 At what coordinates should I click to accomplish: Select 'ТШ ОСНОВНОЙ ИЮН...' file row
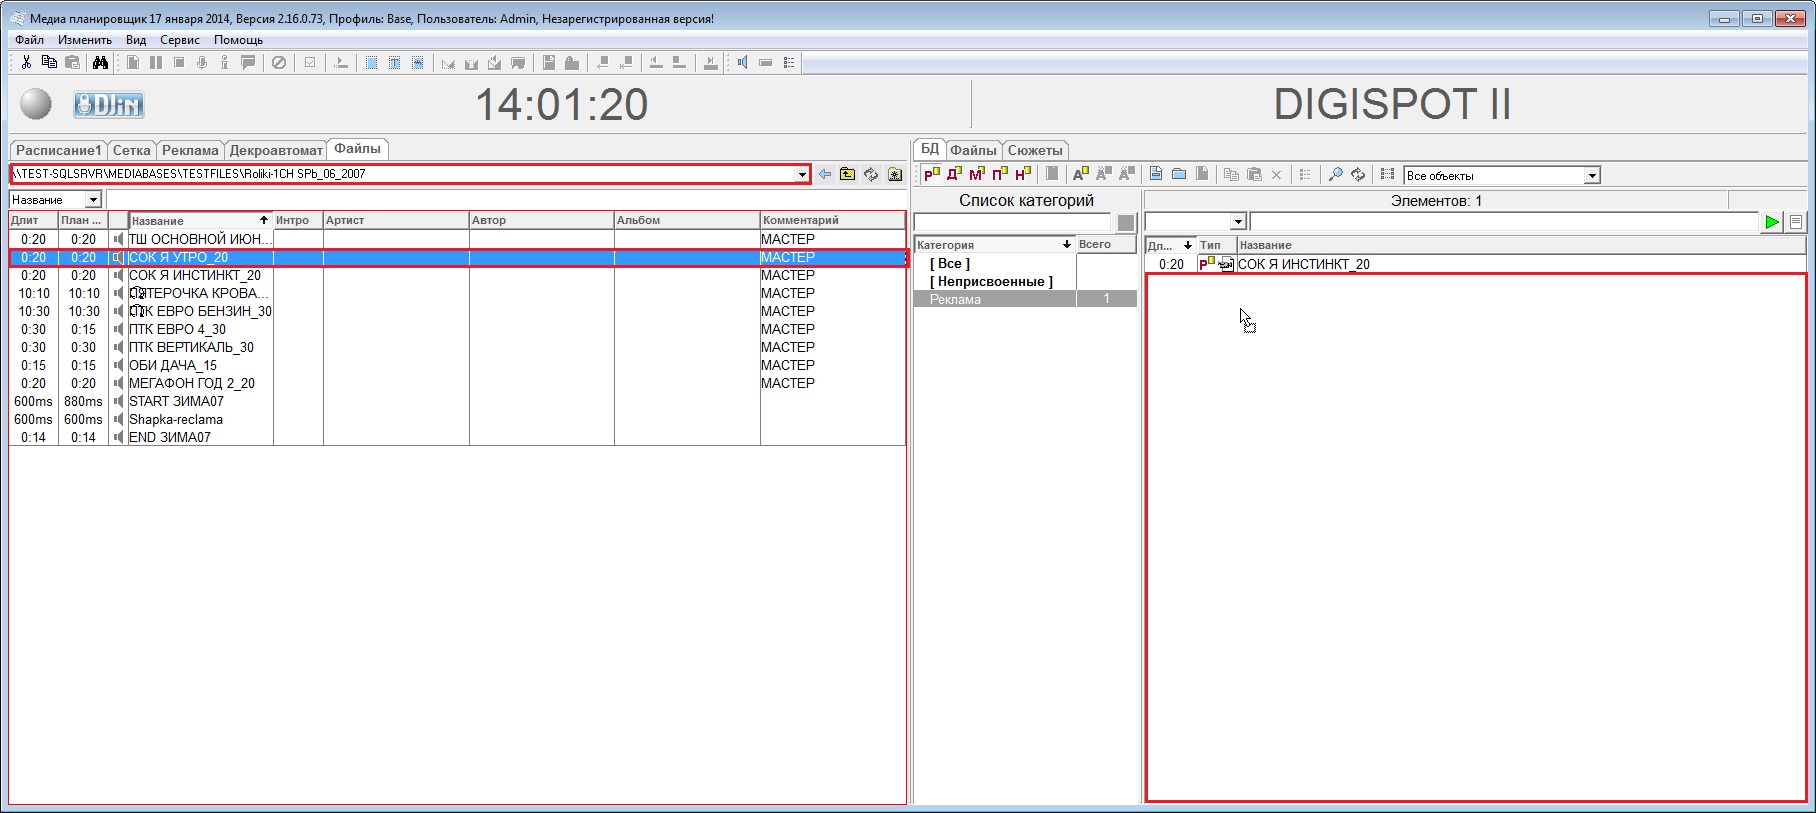click(x=457, y=239)
